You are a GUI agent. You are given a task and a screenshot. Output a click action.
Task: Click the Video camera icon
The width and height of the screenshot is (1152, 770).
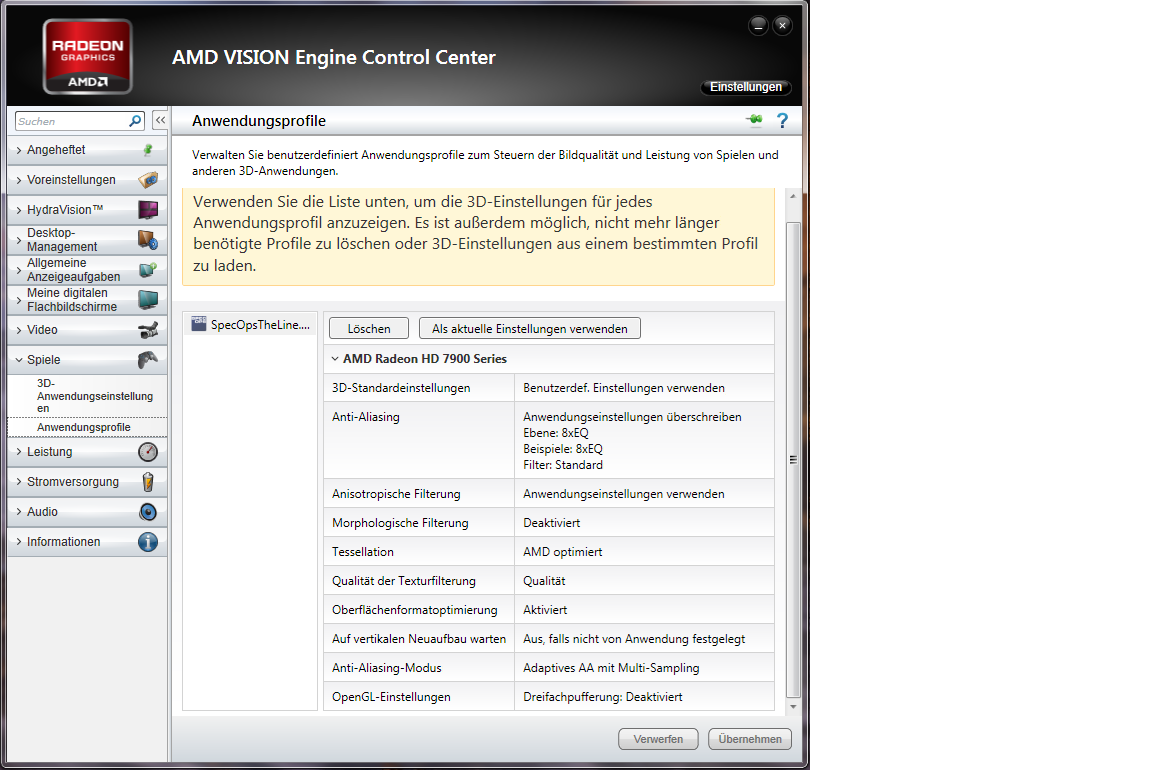point(148,330)
